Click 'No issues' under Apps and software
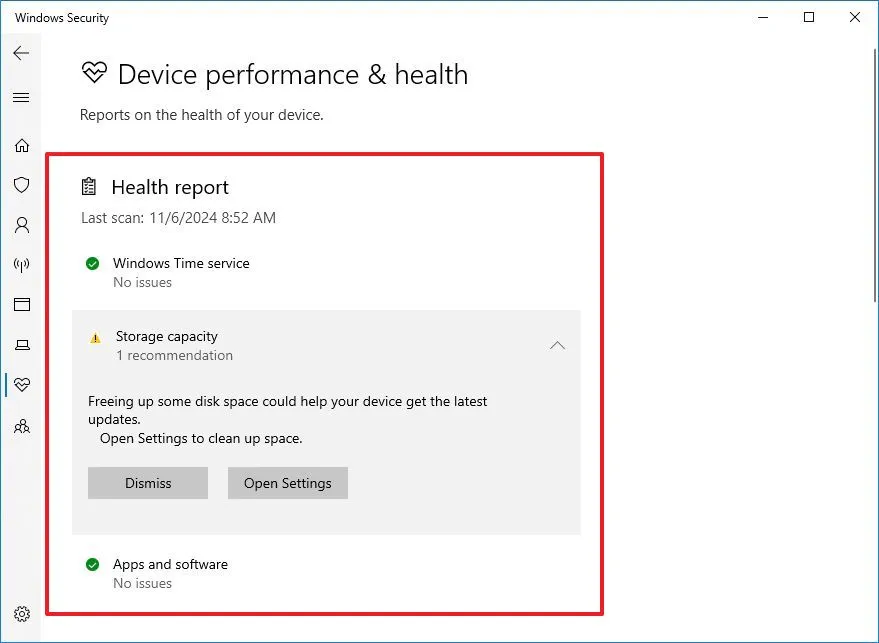This screenshot has height=643, width=879. point(142,584)
